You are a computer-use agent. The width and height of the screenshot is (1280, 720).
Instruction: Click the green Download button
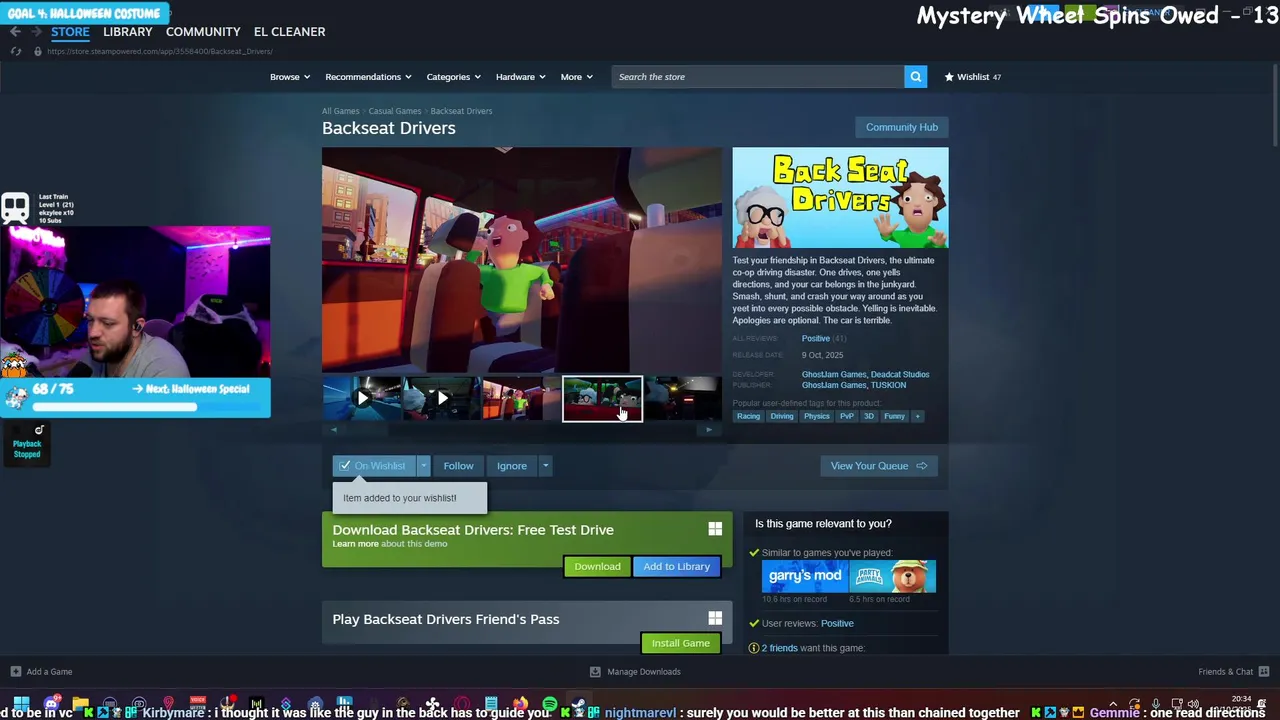597,567
